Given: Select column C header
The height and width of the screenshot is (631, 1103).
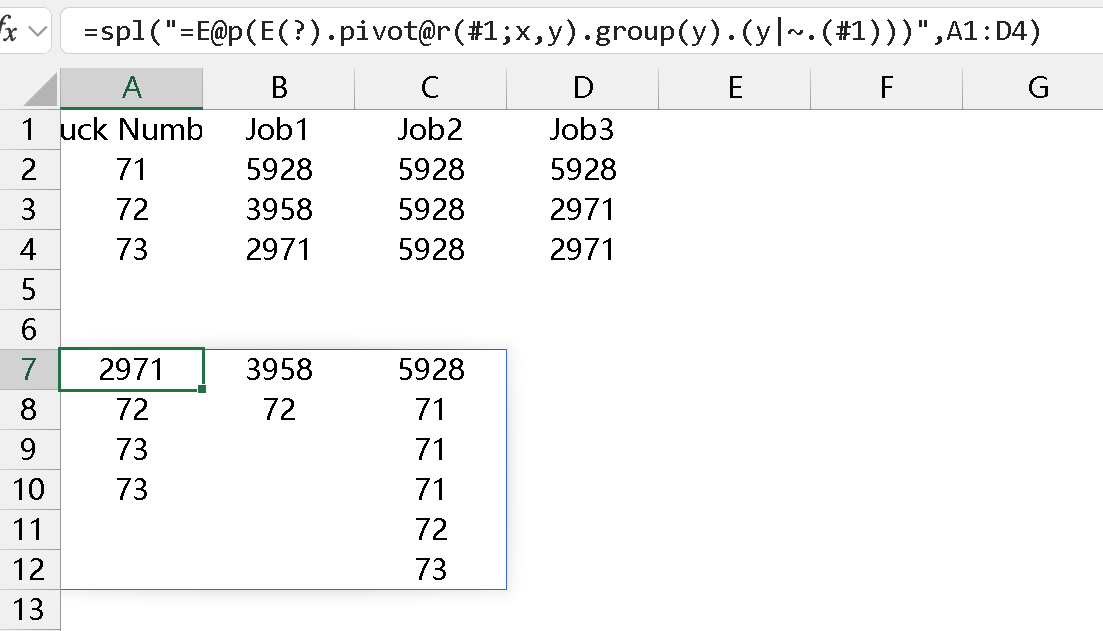Looking at the screenshot, I should 430,88.
